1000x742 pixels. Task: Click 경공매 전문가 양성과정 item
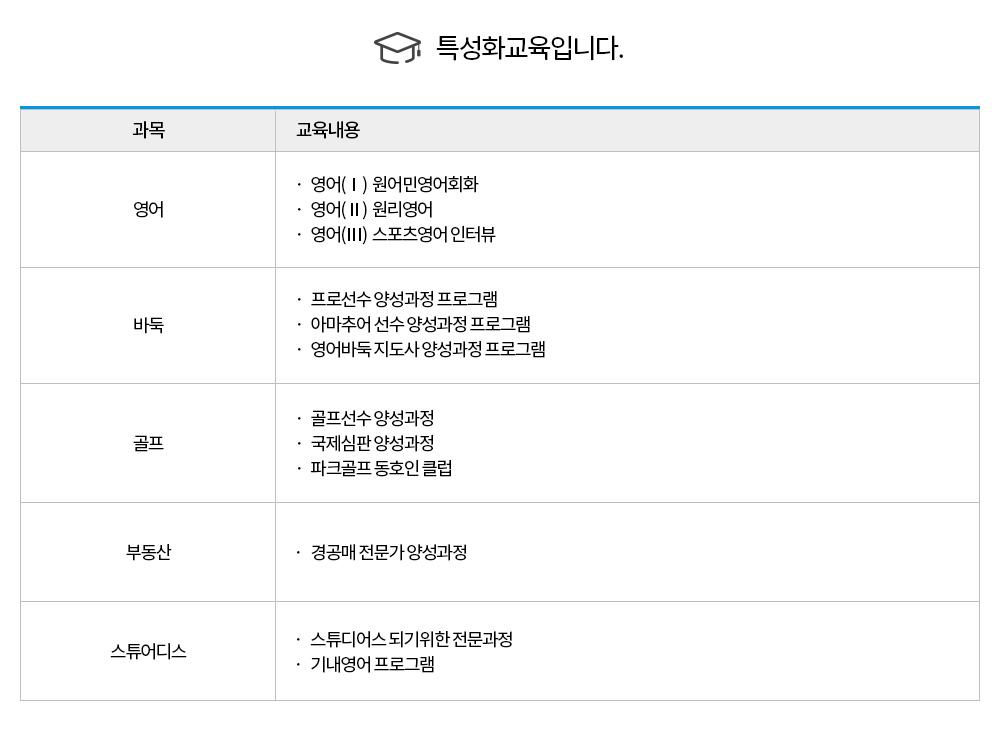click(389, 552)
